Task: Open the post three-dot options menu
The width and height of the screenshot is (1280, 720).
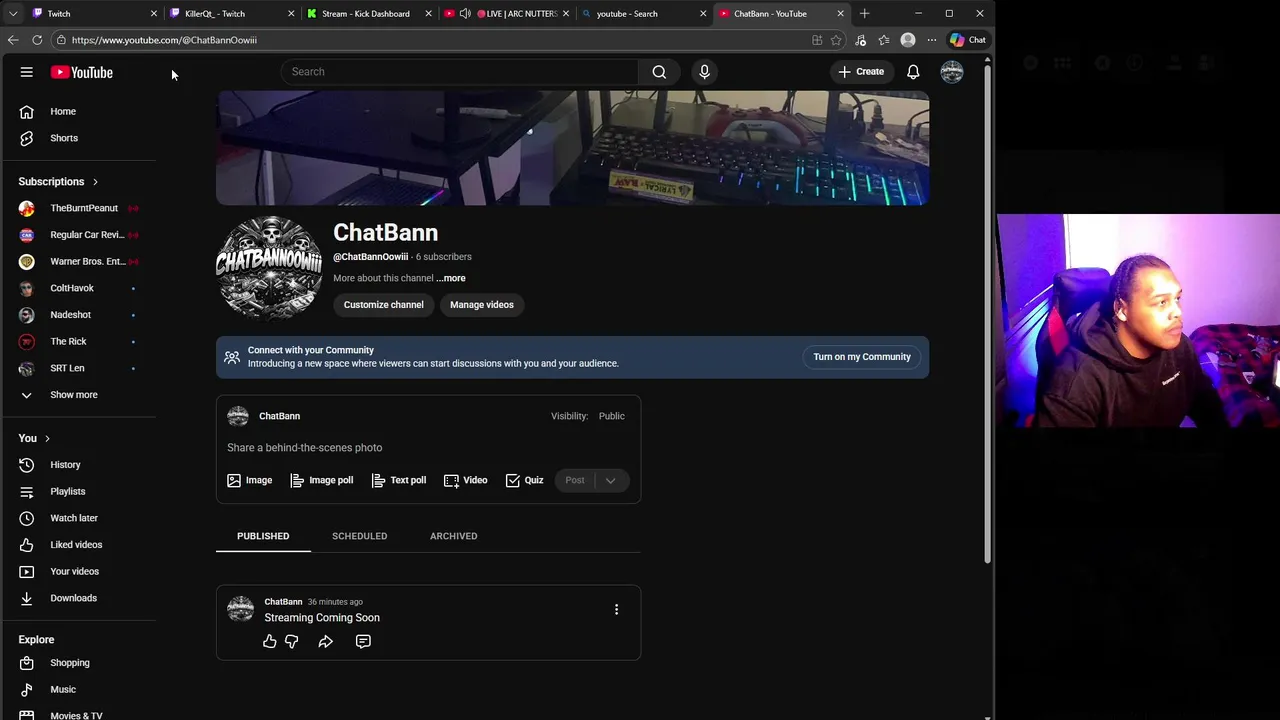Action: point(616,609)
